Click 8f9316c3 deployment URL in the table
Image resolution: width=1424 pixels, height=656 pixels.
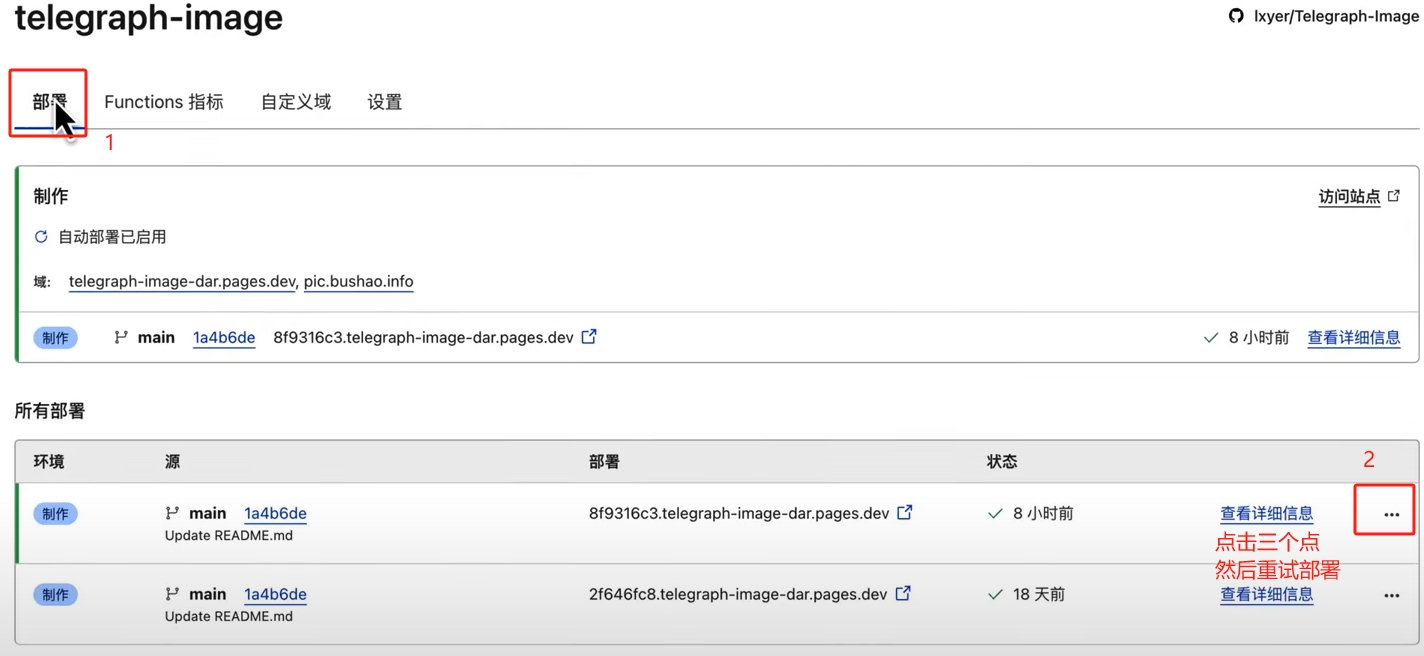click(x=739, y=514)
